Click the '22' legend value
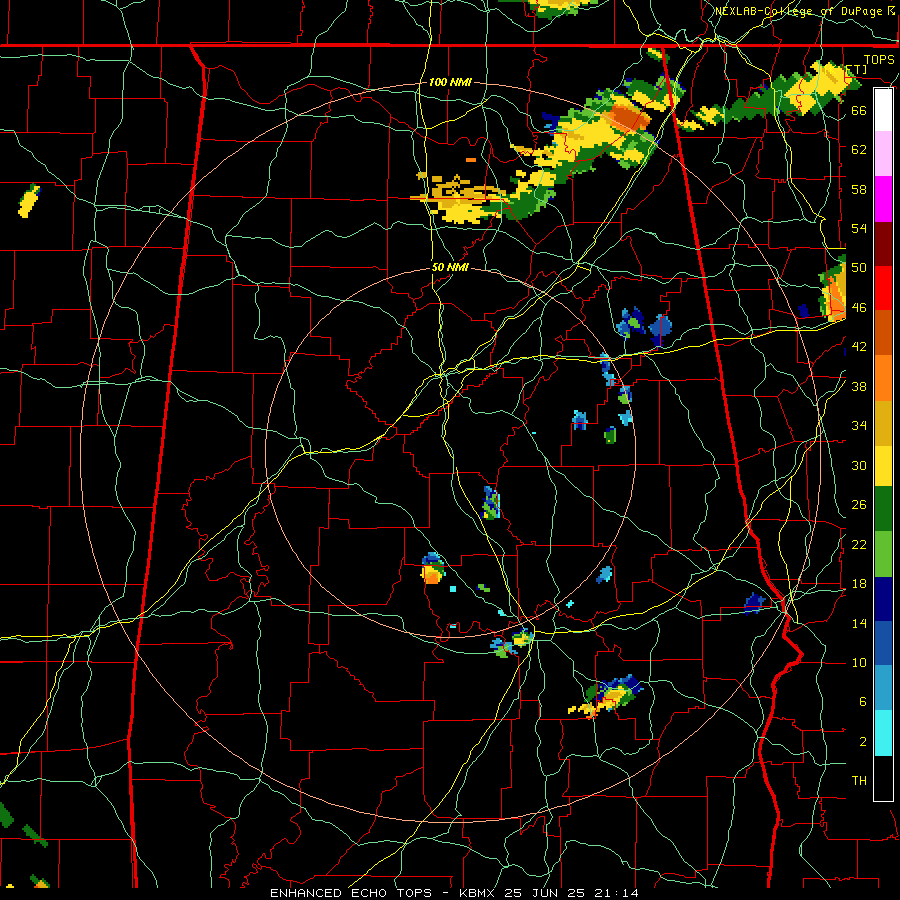The height and width of the screenshot is (900, 900). click(x=859, y=544)
